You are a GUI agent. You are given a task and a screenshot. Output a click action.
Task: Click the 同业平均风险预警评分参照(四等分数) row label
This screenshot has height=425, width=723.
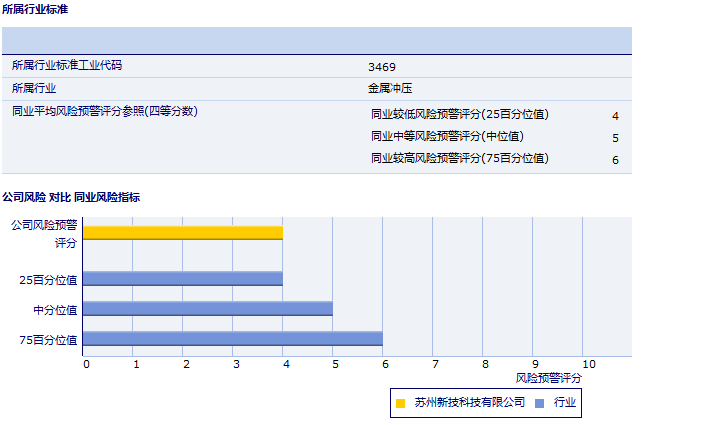click(x=104, y=111)
